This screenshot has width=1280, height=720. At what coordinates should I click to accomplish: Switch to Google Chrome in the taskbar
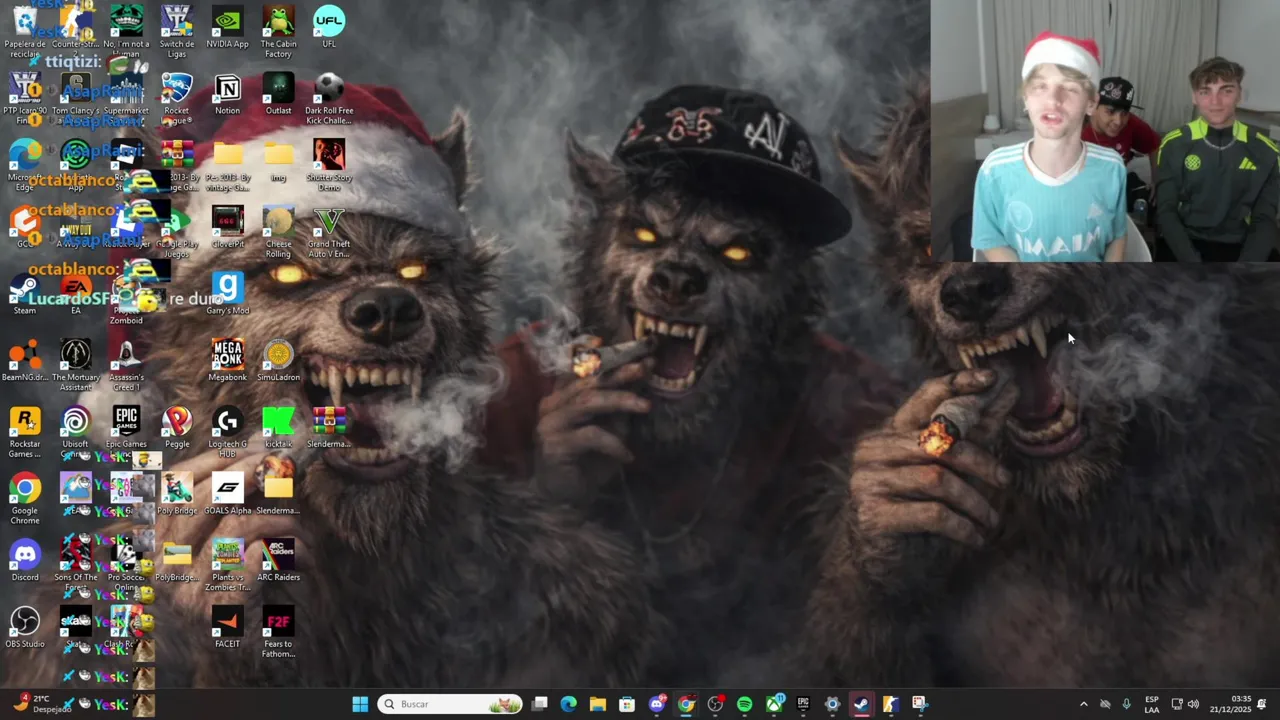pos(685,704)
